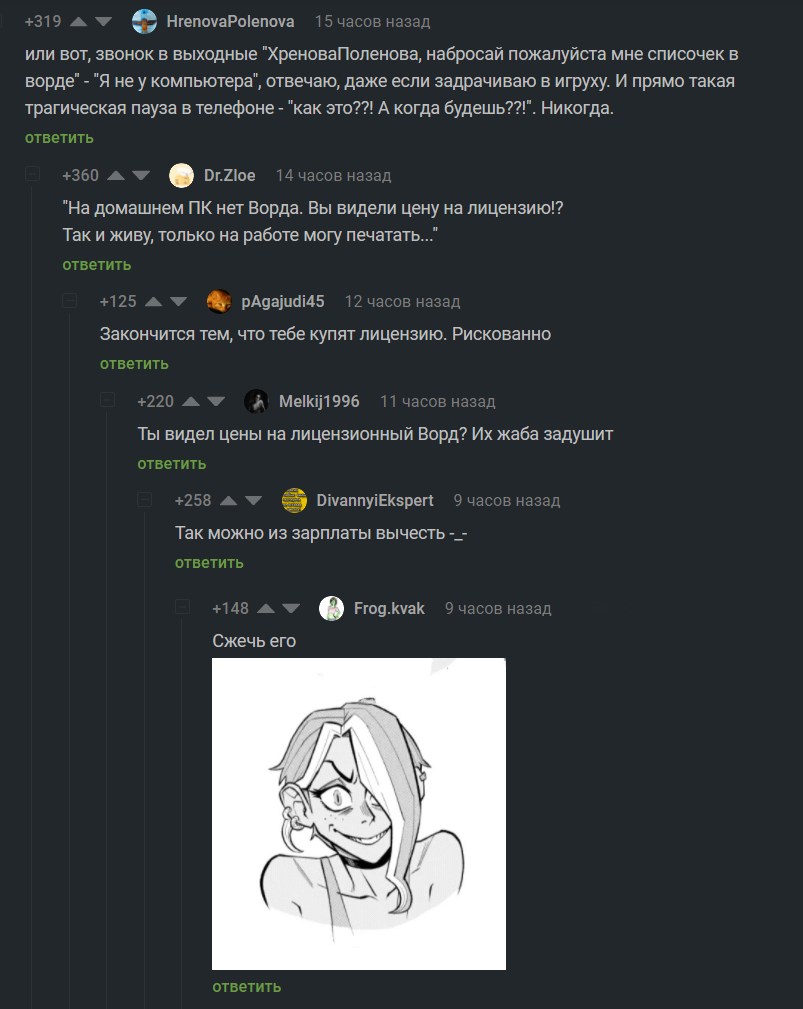Collapse the Melkij1996 comment branch

[x=107, y=400]
